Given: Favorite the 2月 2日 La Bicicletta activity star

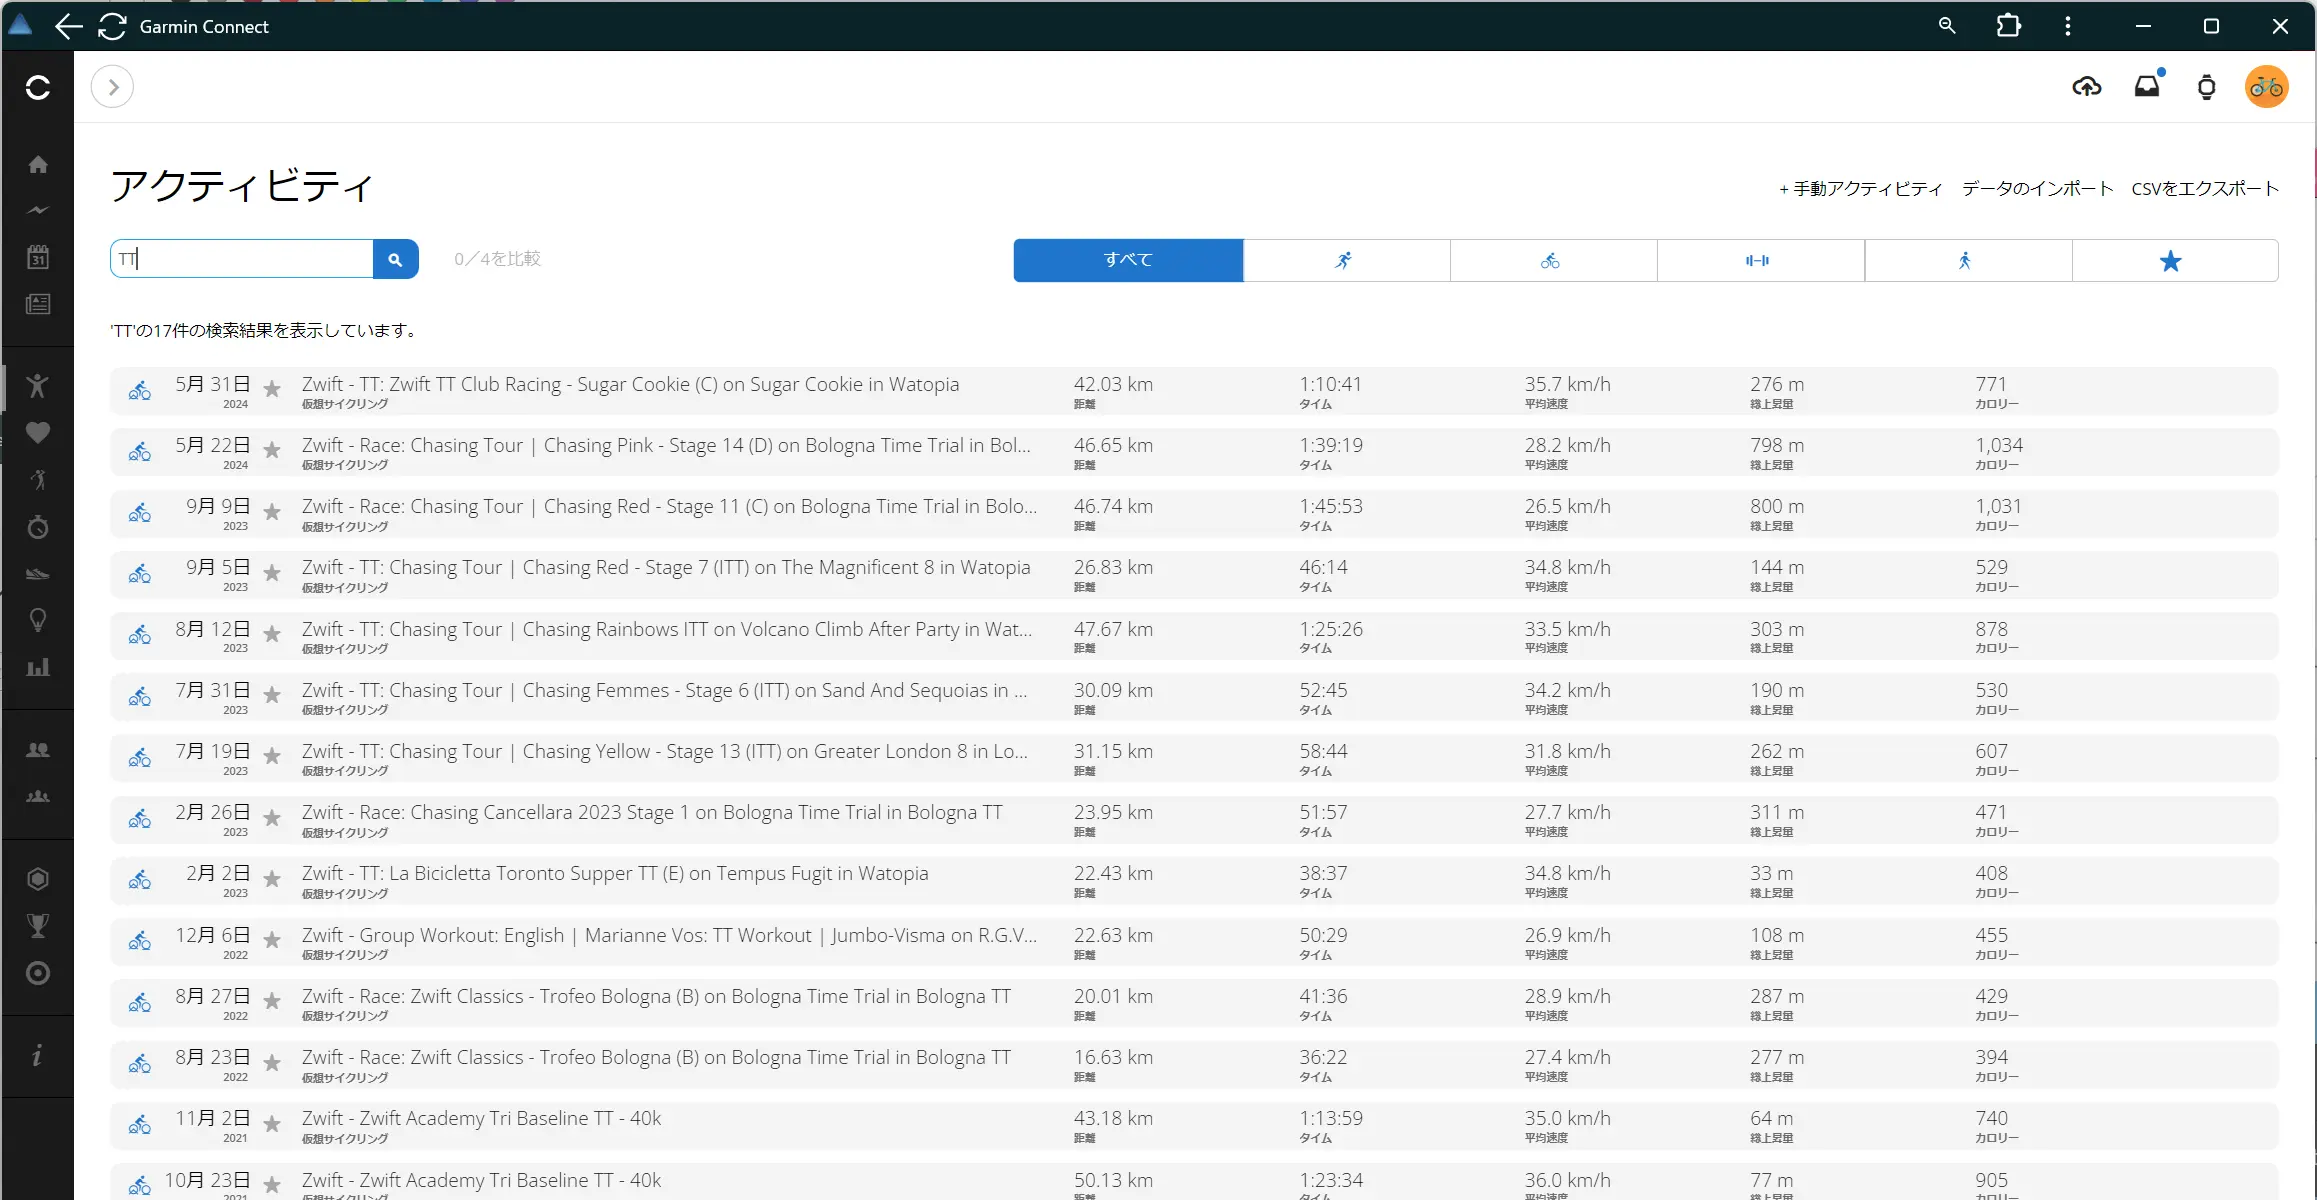Looking at the screenshot, I should (271, 879).
